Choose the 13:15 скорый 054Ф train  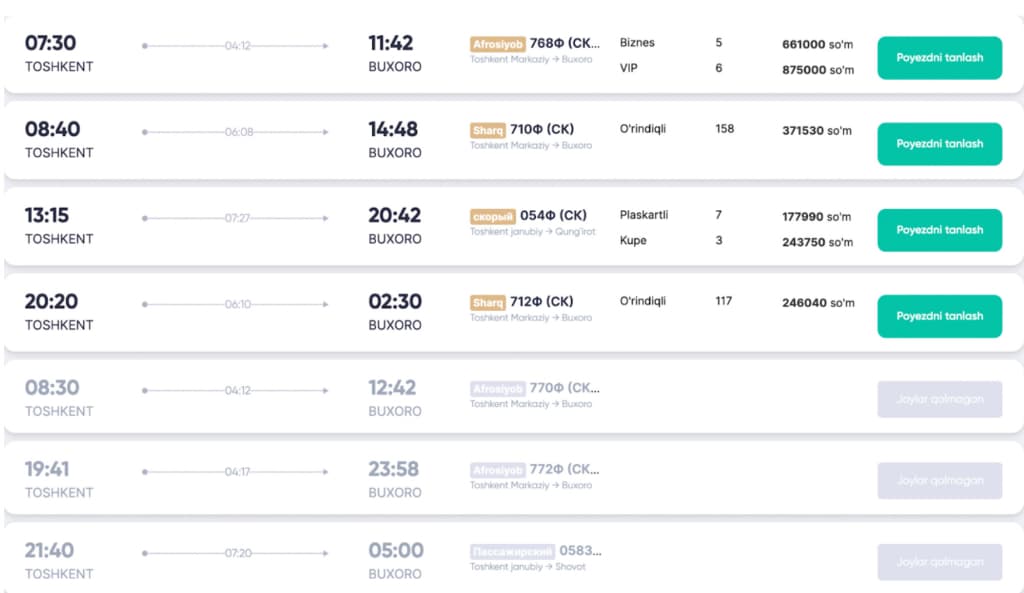point(939,230)
